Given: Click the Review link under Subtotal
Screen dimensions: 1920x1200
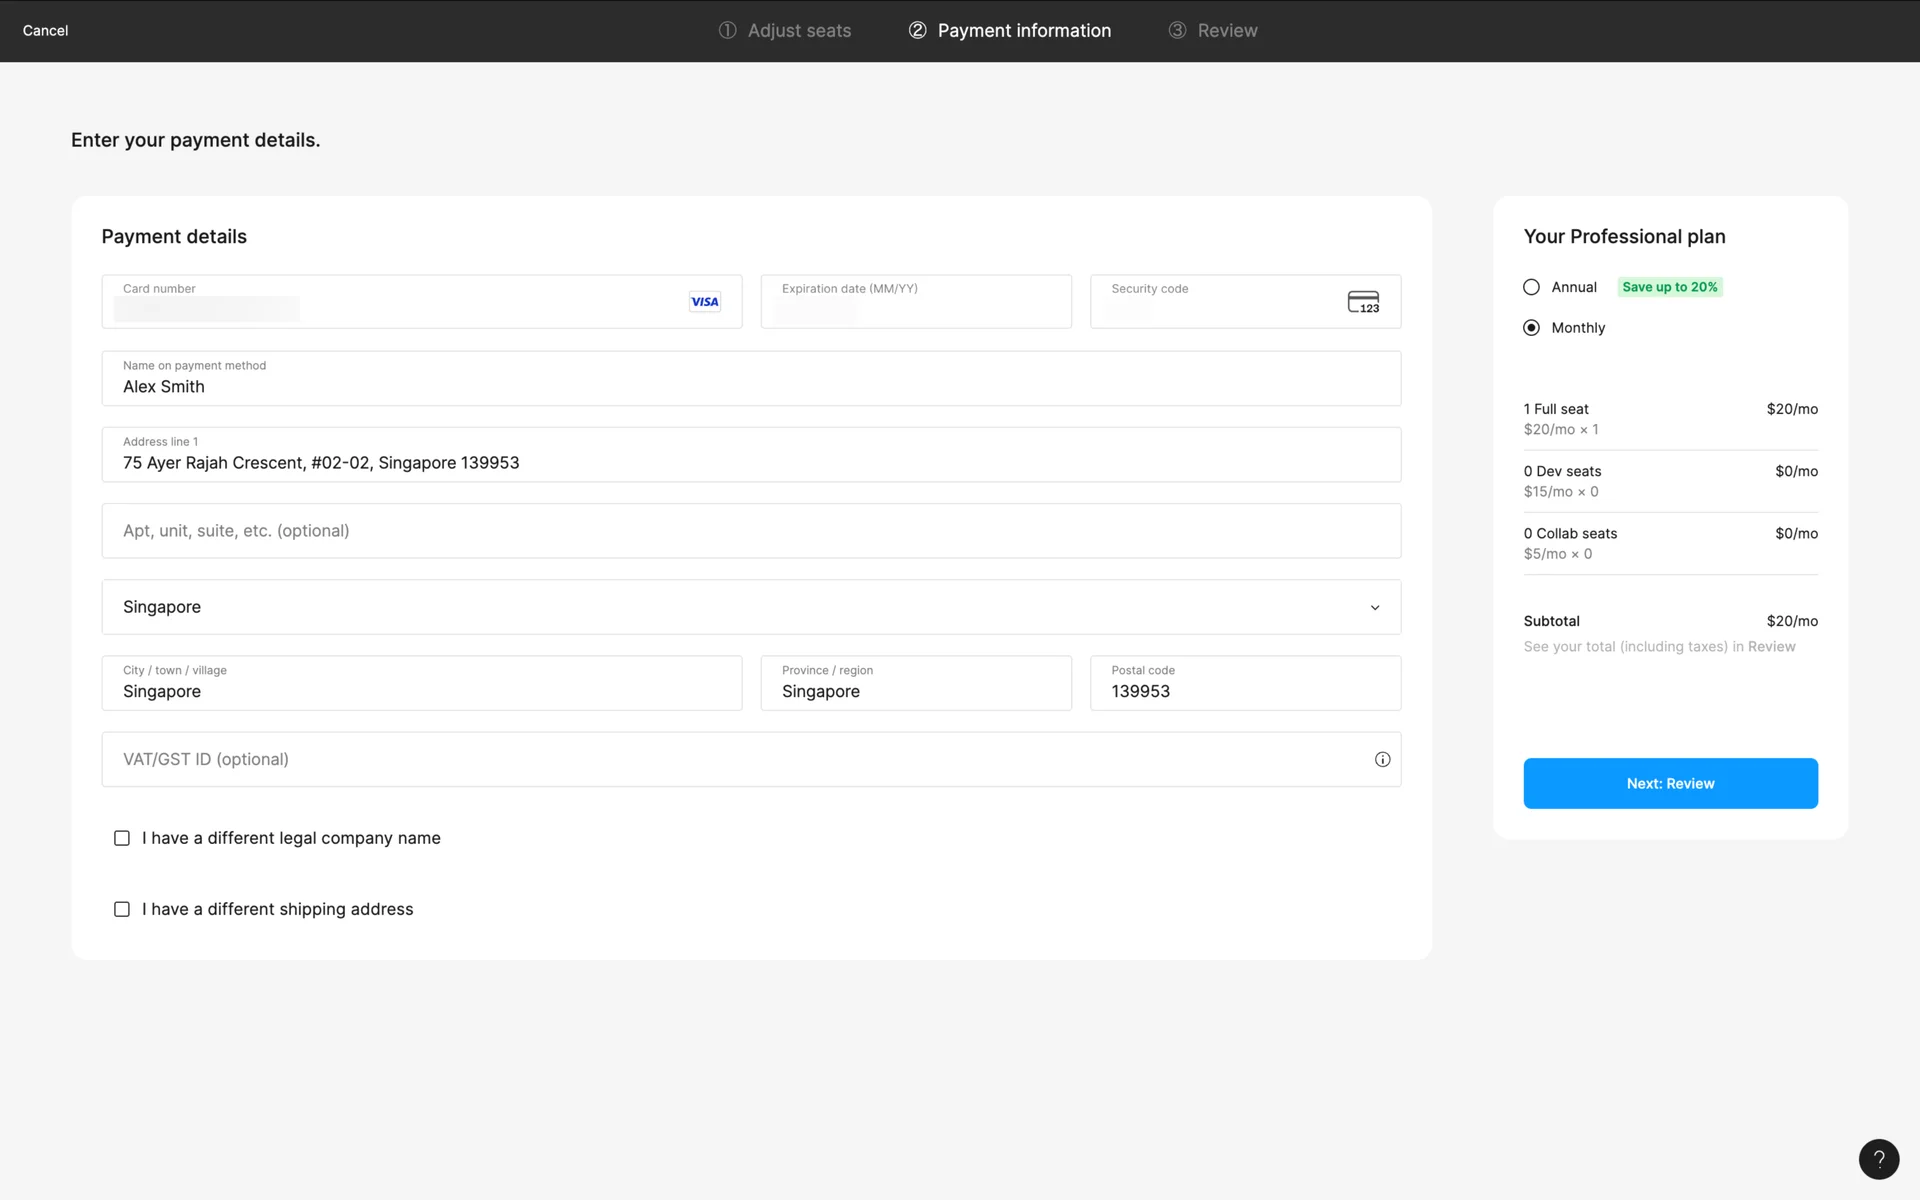Looking at the screenshot, I should pos(1771,647).
